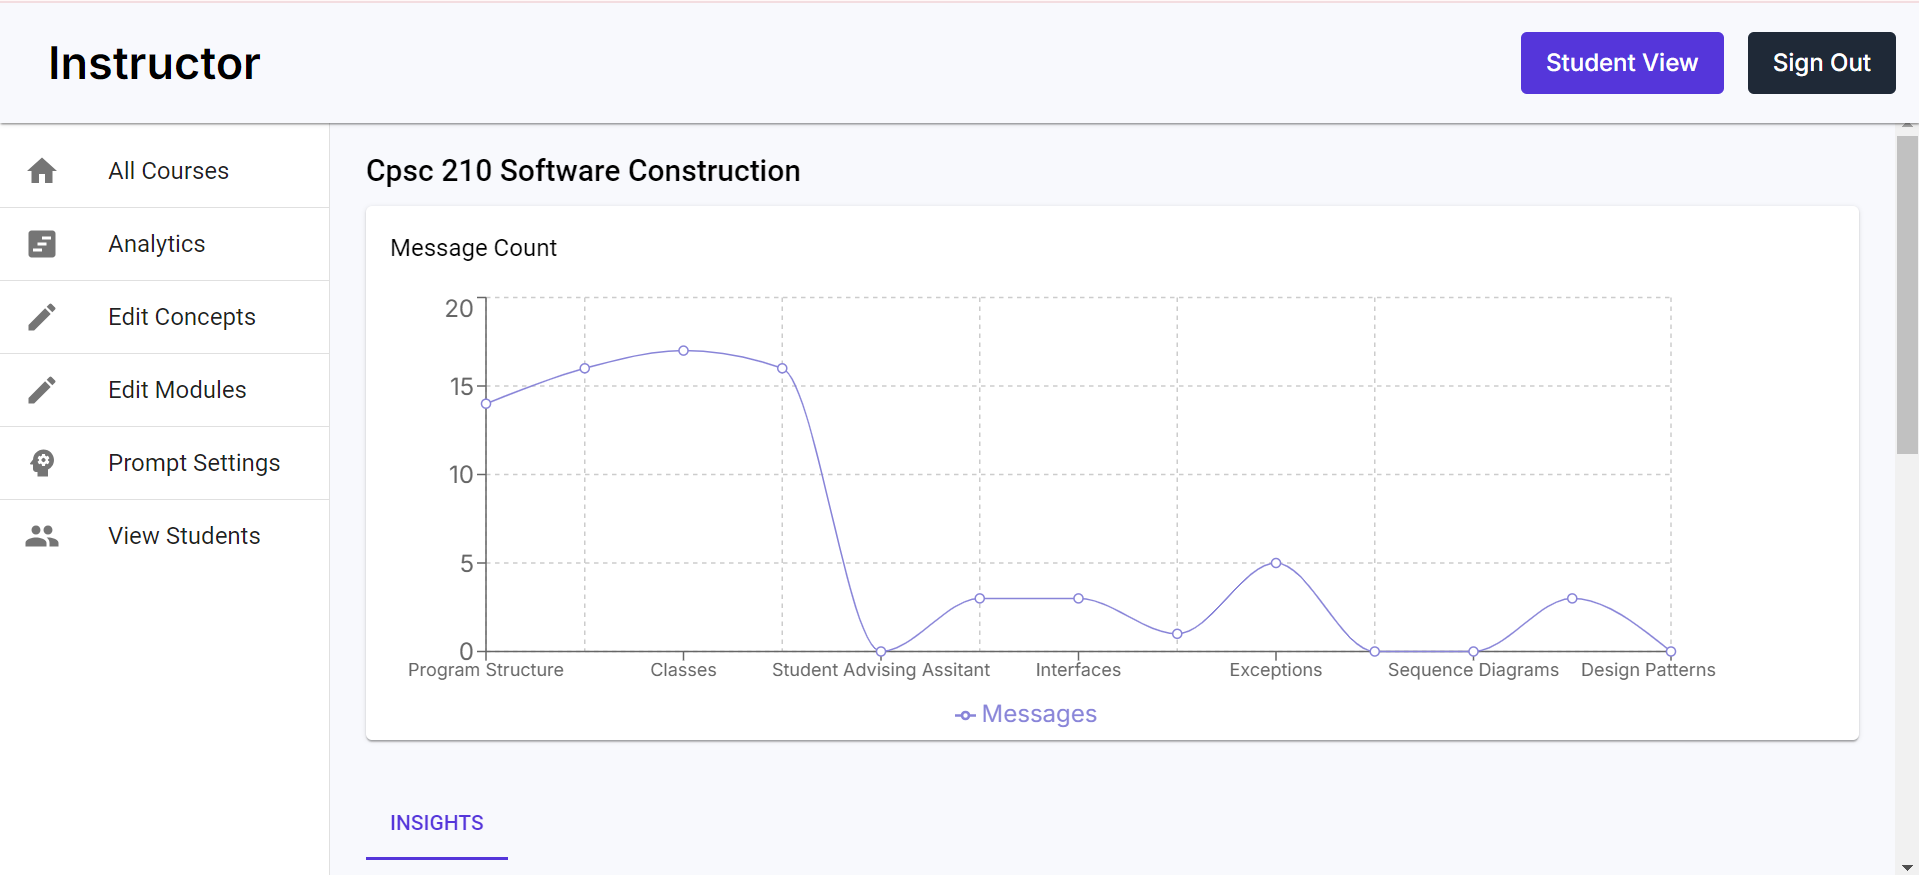
Task: Click the Design Patterns axis label
Action: coord(1648,670)
